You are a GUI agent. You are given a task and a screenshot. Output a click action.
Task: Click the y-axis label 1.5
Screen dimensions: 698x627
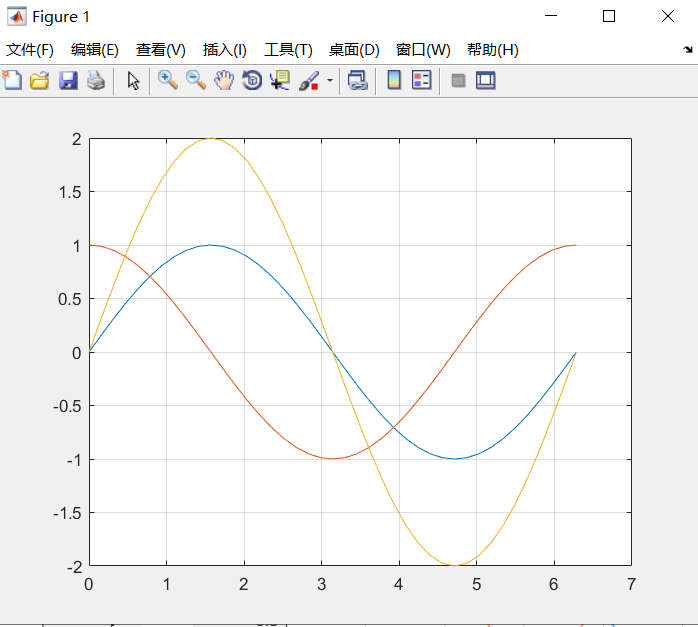pyautogui.click(x=70, y=192)
